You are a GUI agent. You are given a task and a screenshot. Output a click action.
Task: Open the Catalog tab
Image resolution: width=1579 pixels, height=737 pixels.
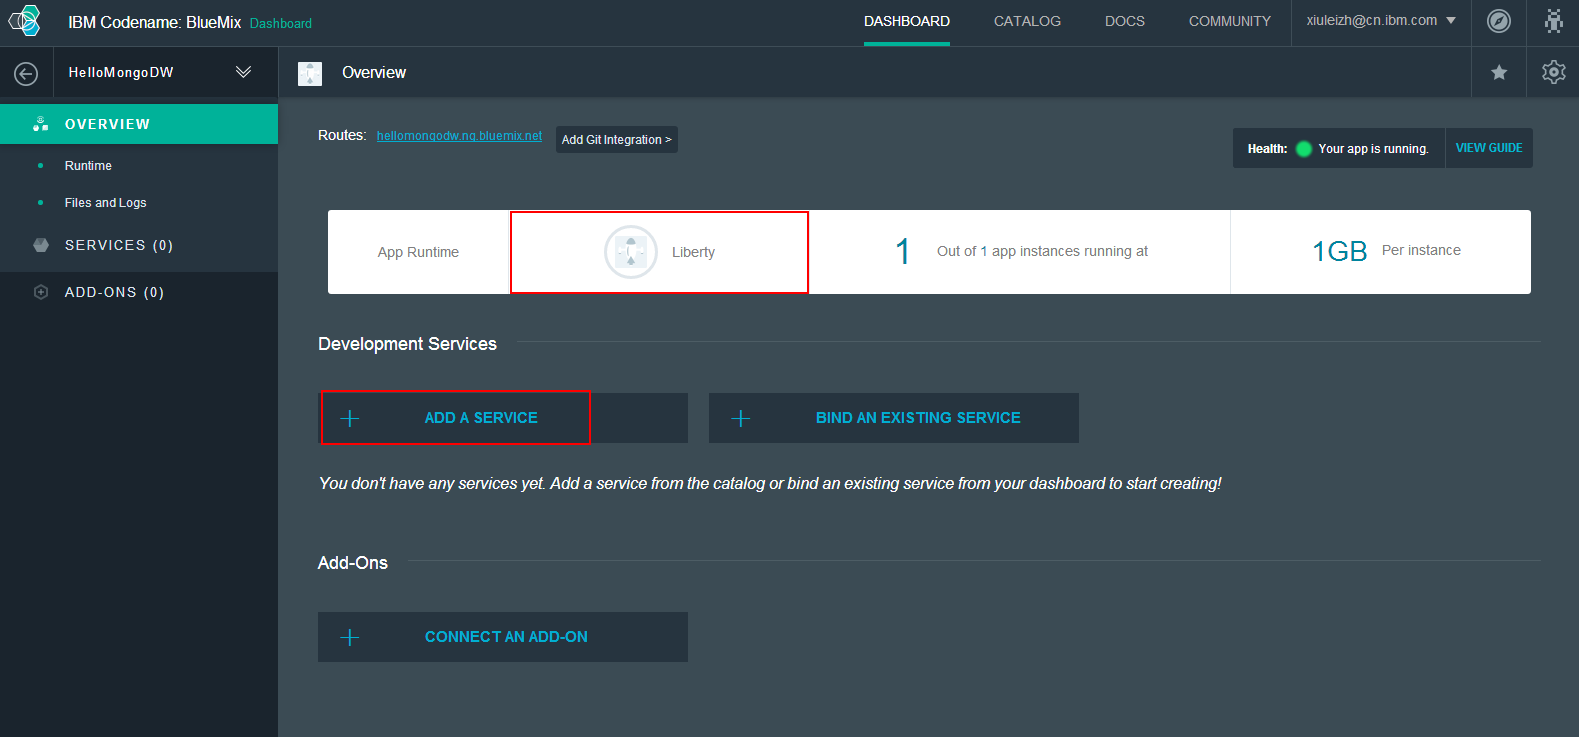click(x=1027, y=21)
